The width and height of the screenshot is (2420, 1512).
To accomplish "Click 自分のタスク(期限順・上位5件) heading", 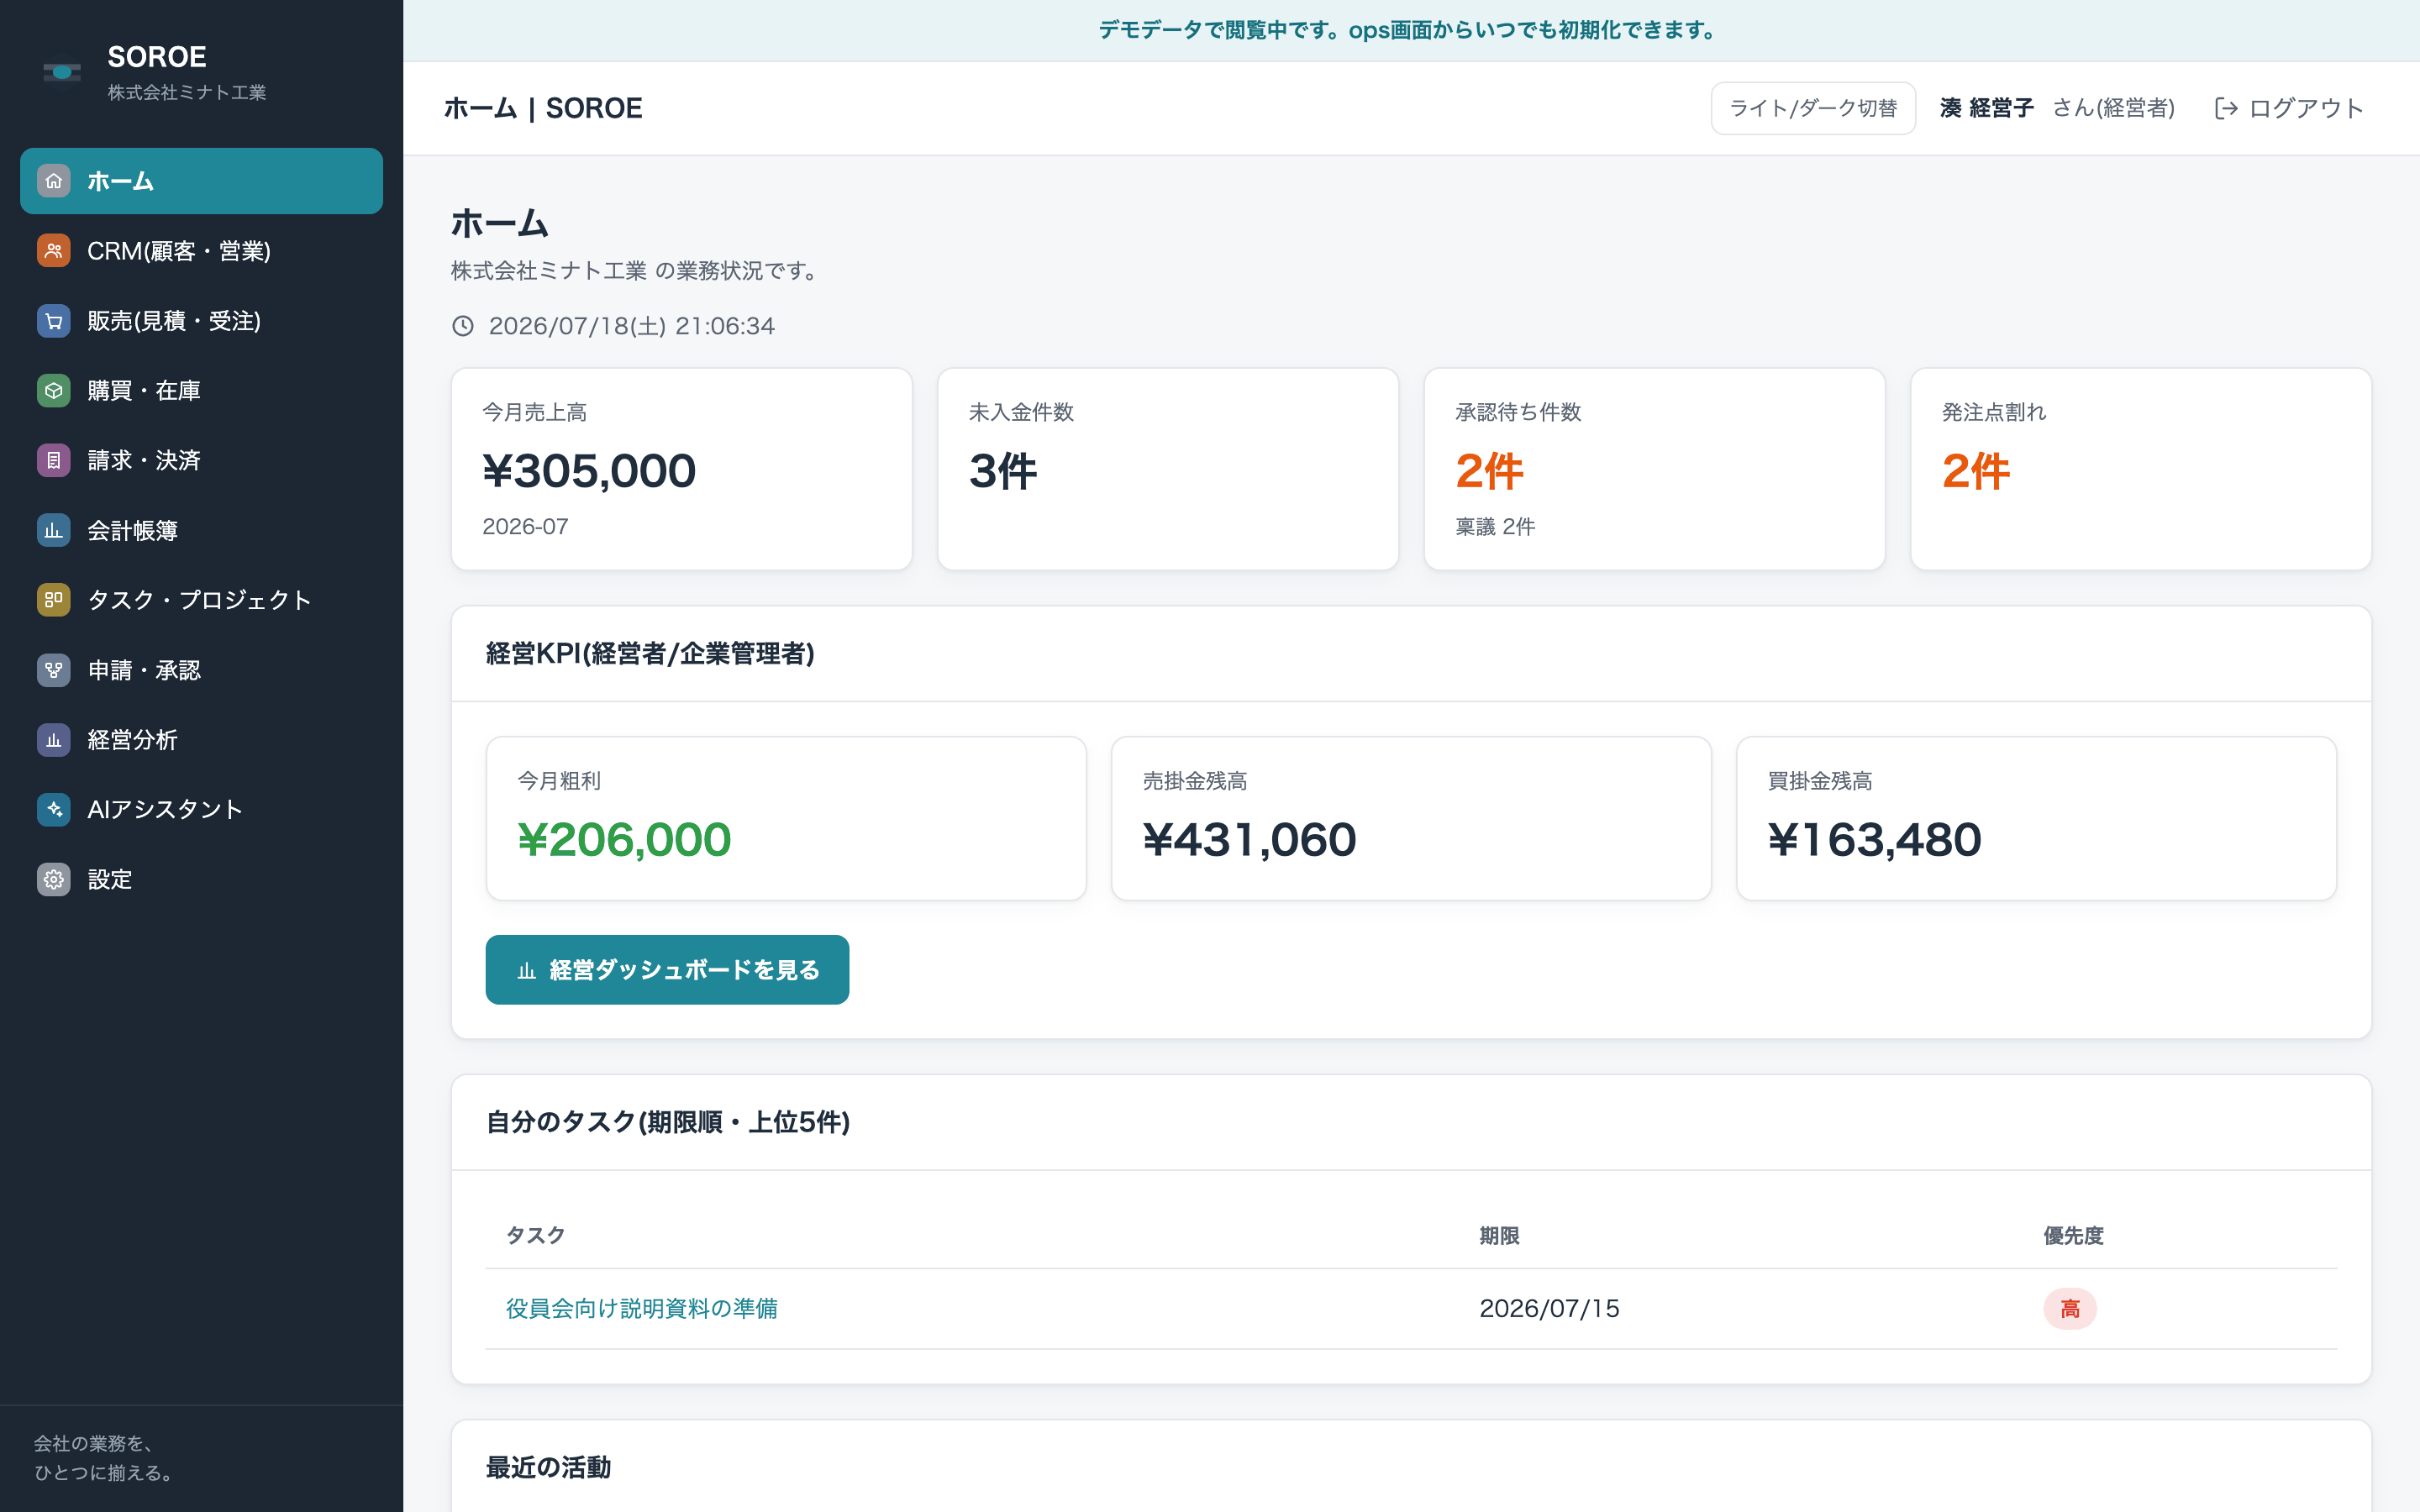I will (668, 1122).
